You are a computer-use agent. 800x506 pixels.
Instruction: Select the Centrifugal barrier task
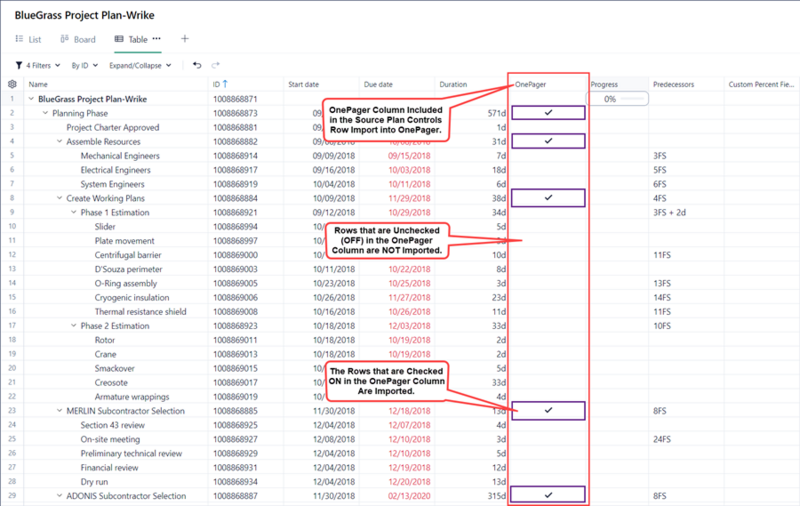(x=128, y=255)
